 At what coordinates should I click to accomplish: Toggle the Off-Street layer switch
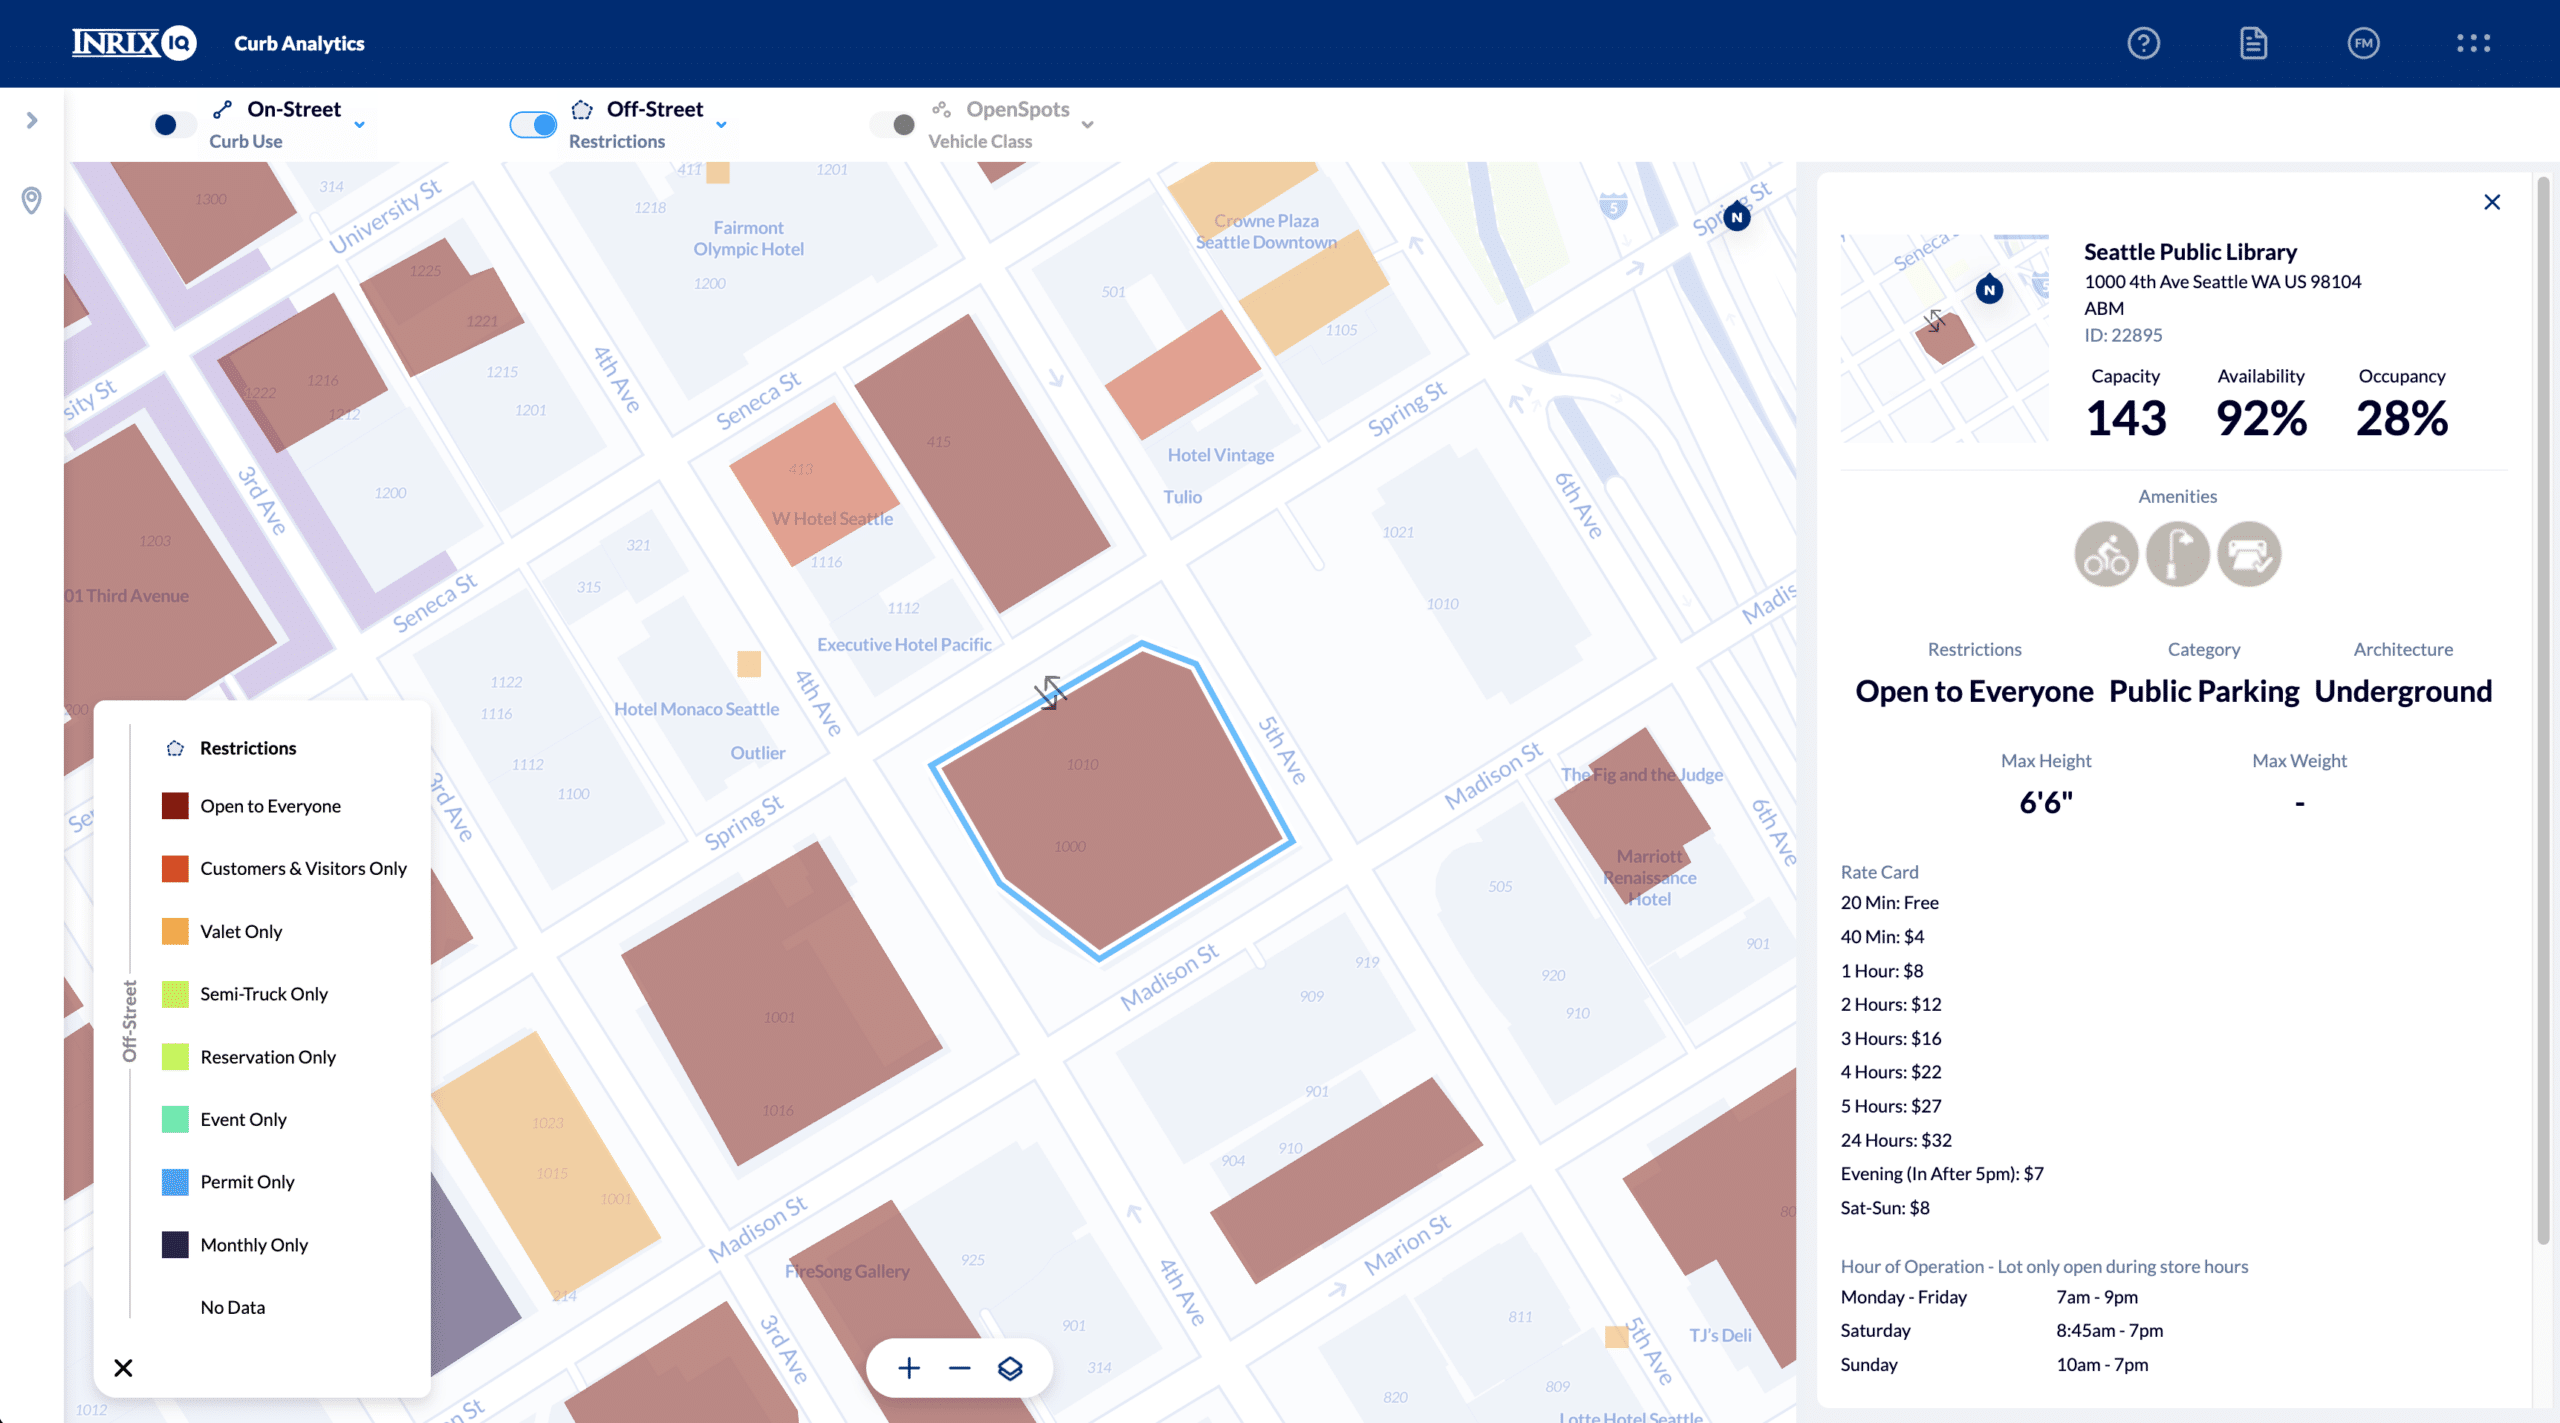tap(533, 124)
